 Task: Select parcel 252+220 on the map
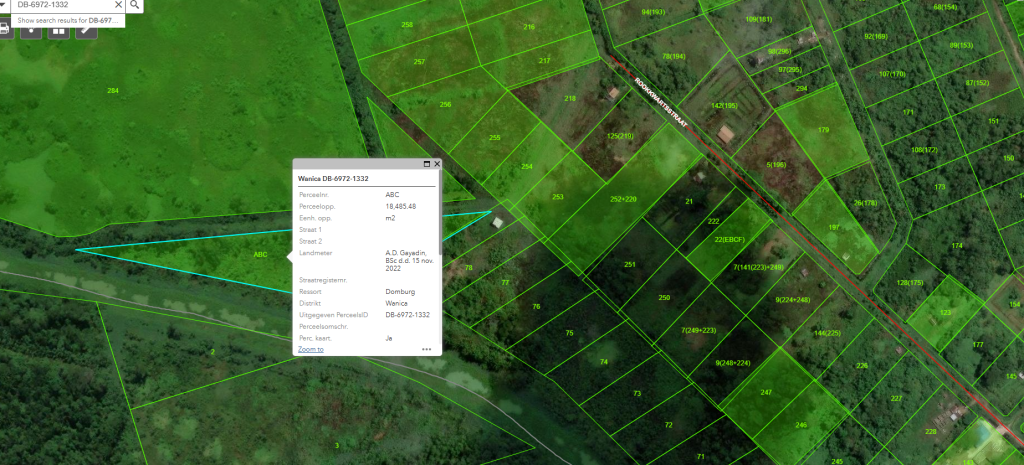(623, 199)
